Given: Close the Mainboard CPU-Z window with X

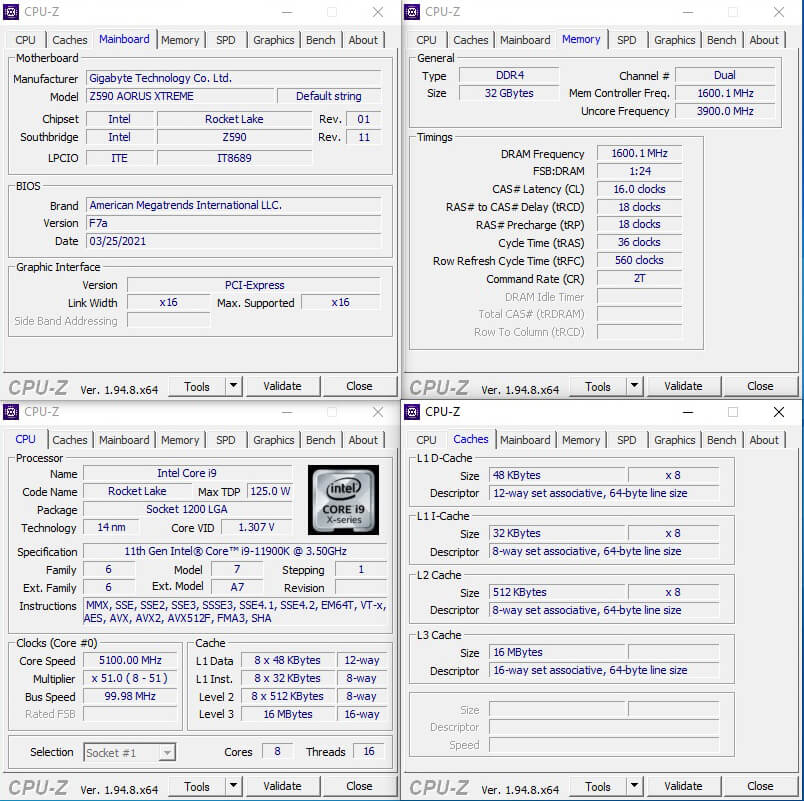Looking at the screenshot, I should tap(378, 12).
